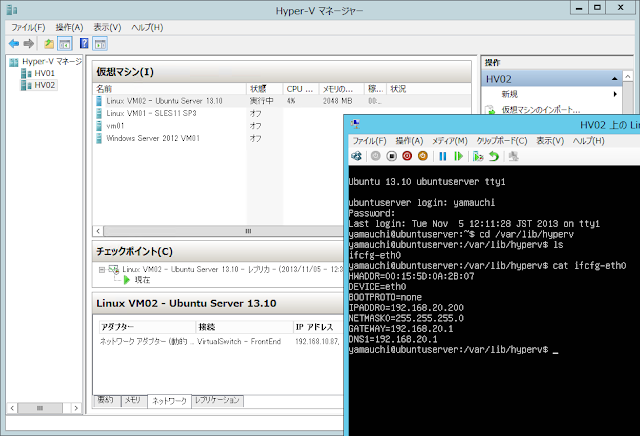Sort by 名前 column header
The image size is (640, 436).
tap(170, 89)
